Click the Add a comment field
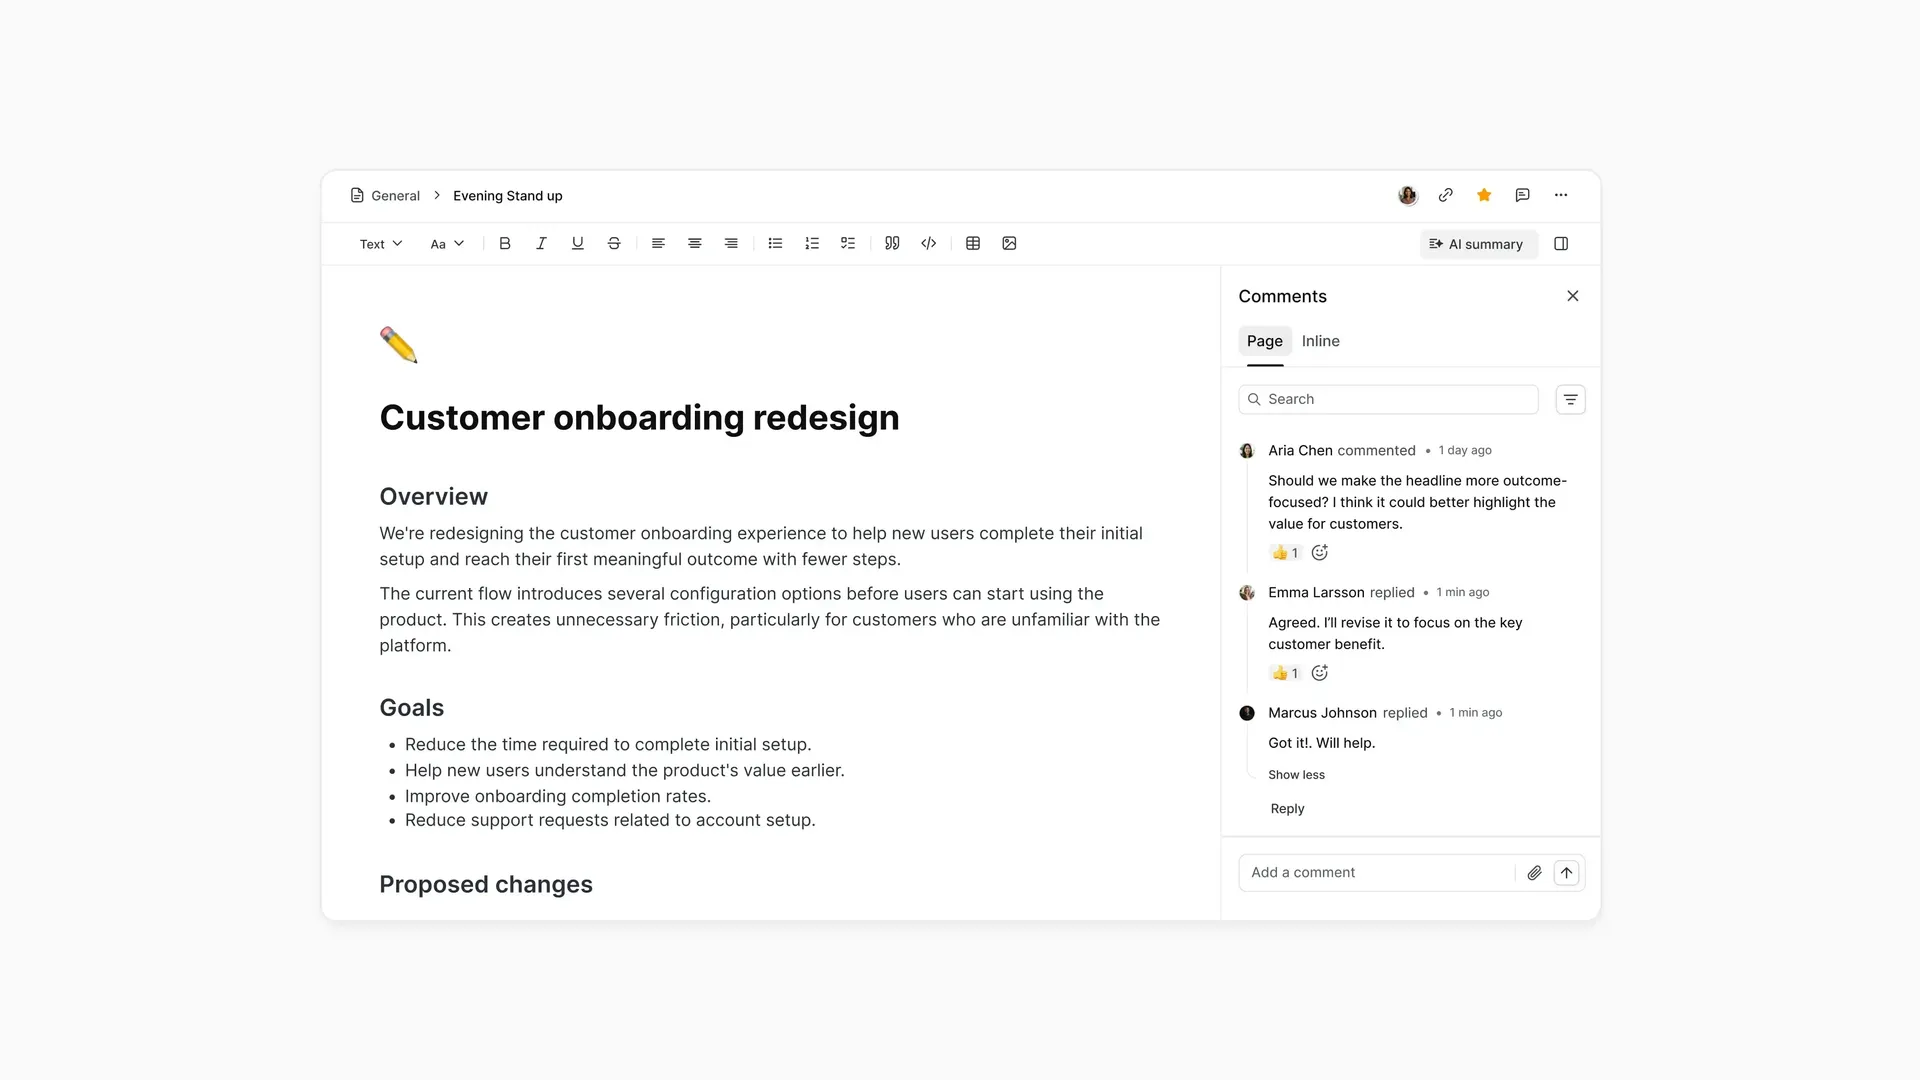Screen dimensions: 1920x1080 click(1378, 873)
